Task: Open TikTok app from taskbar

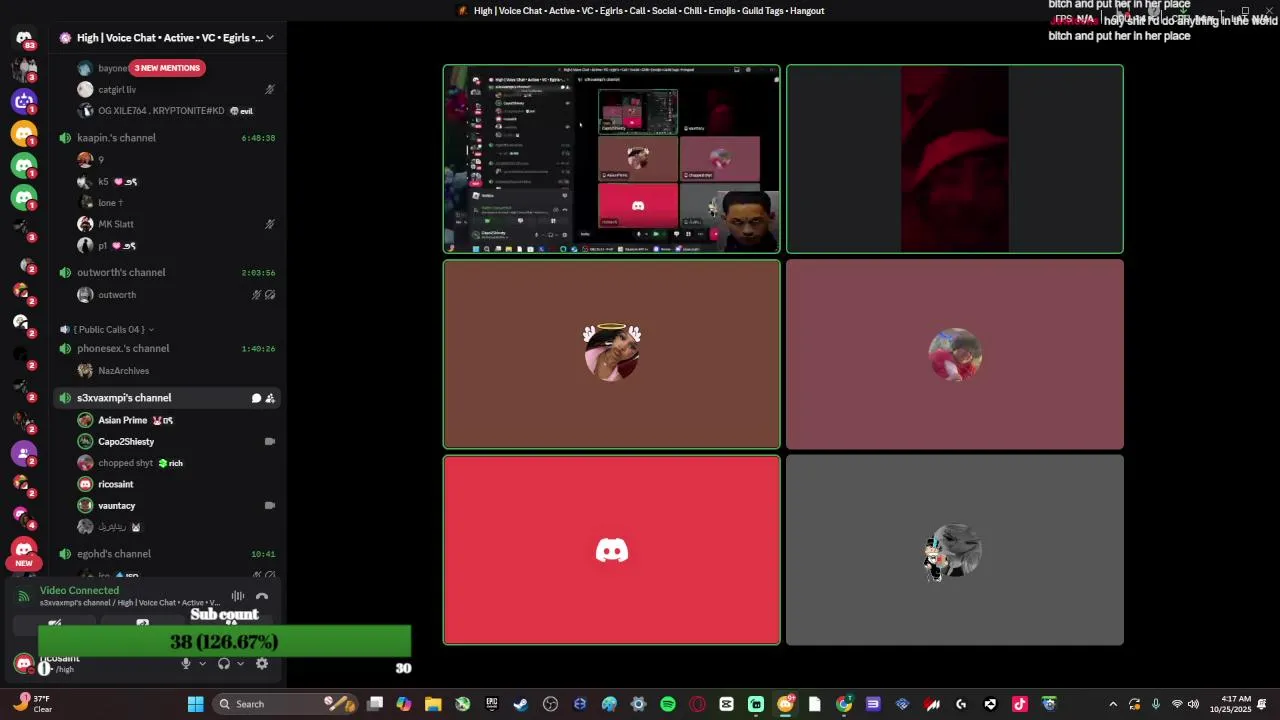Action: click(1019, 704)
